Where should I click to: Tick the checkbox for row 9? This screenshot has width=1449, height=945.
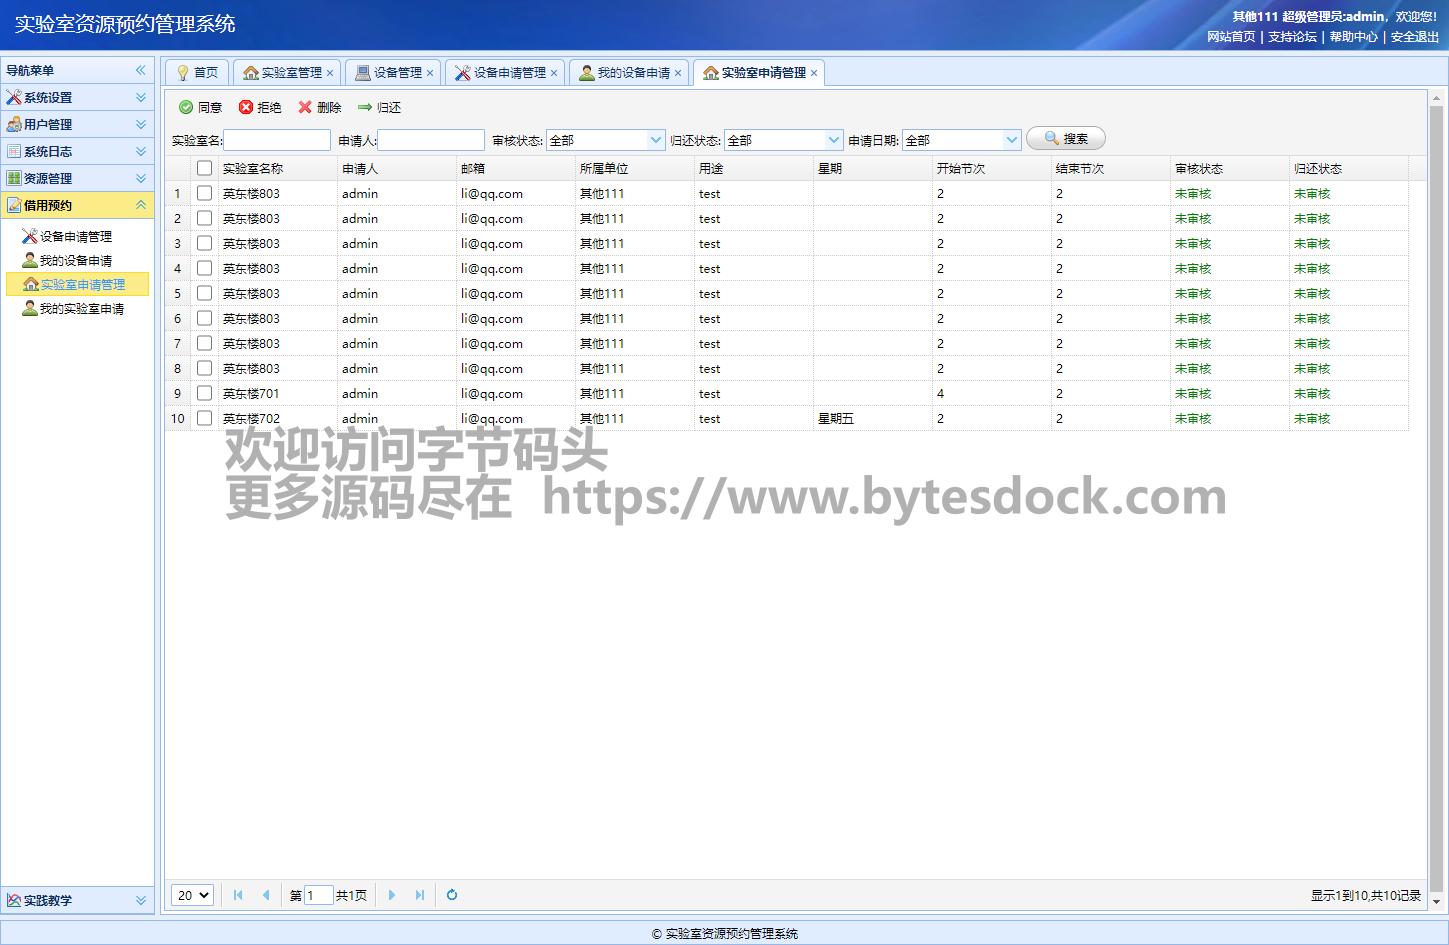point(205,393)
